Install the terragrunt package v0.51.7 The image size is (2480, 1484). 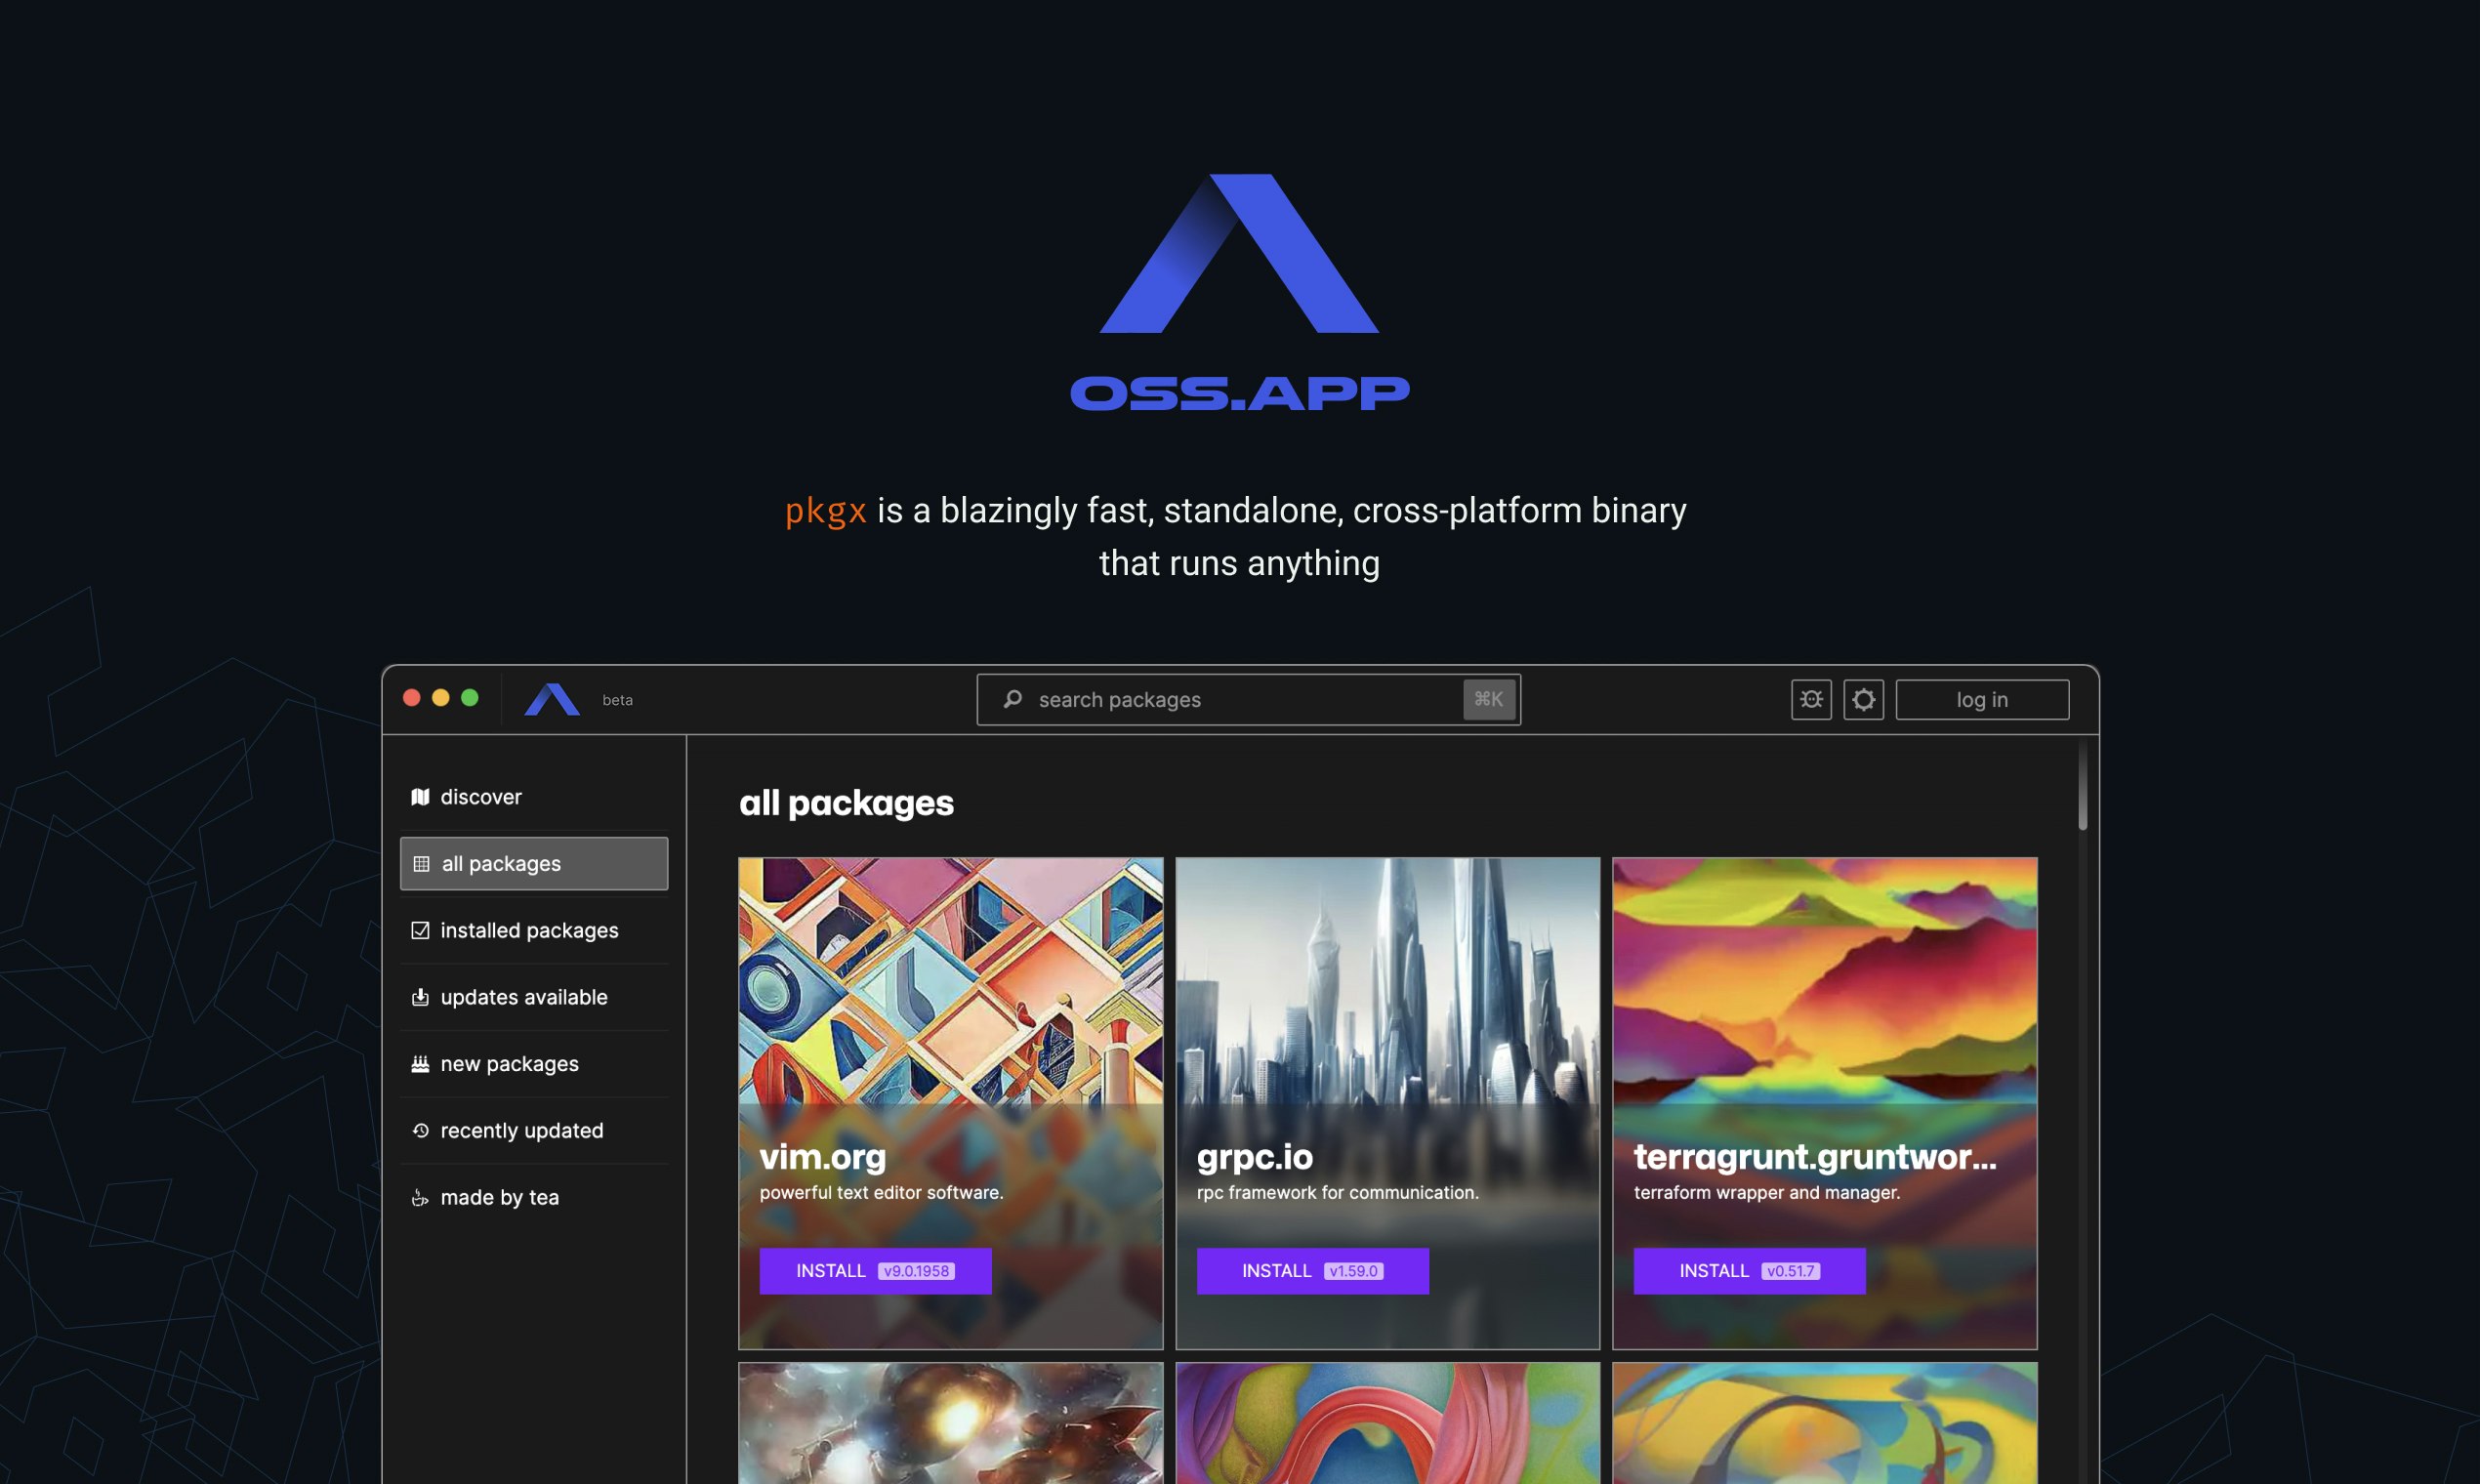(x=1748, y=1270)
